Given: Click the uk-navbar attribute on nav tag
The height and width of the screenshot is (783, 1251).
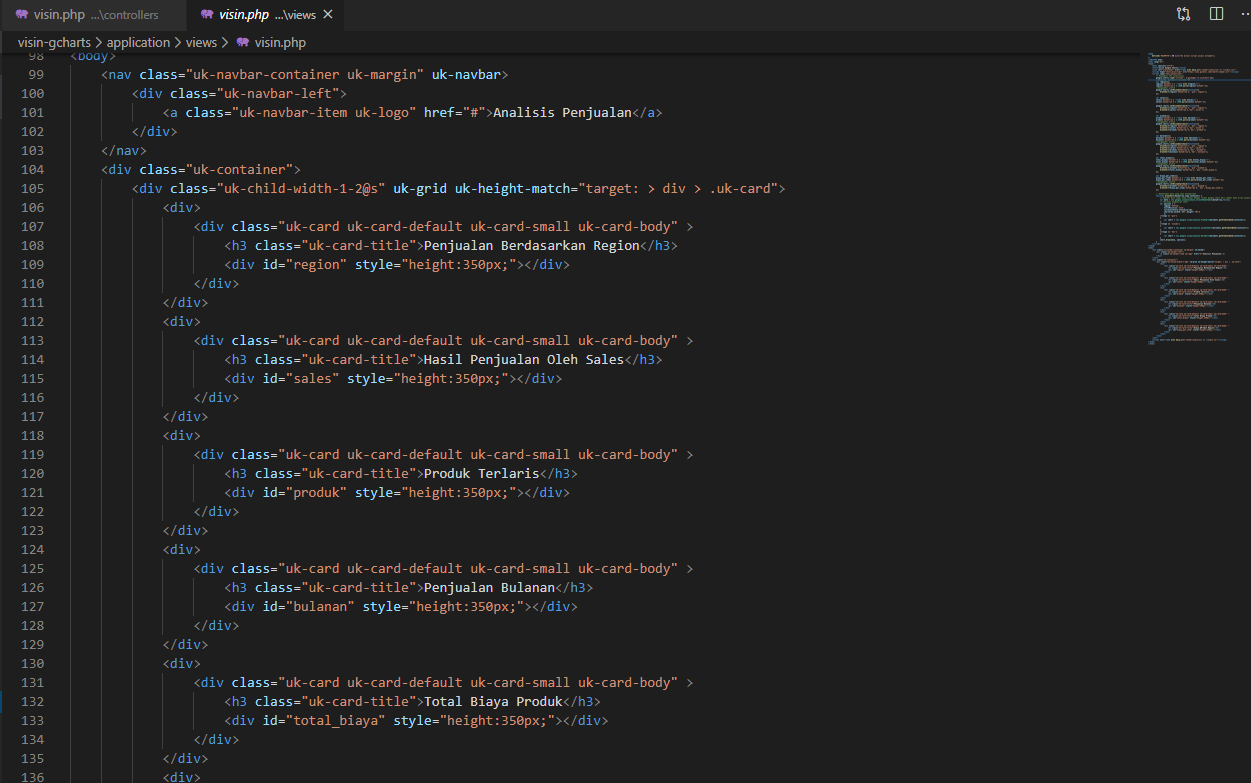Looking at the screenshot, I should point(466,75).
